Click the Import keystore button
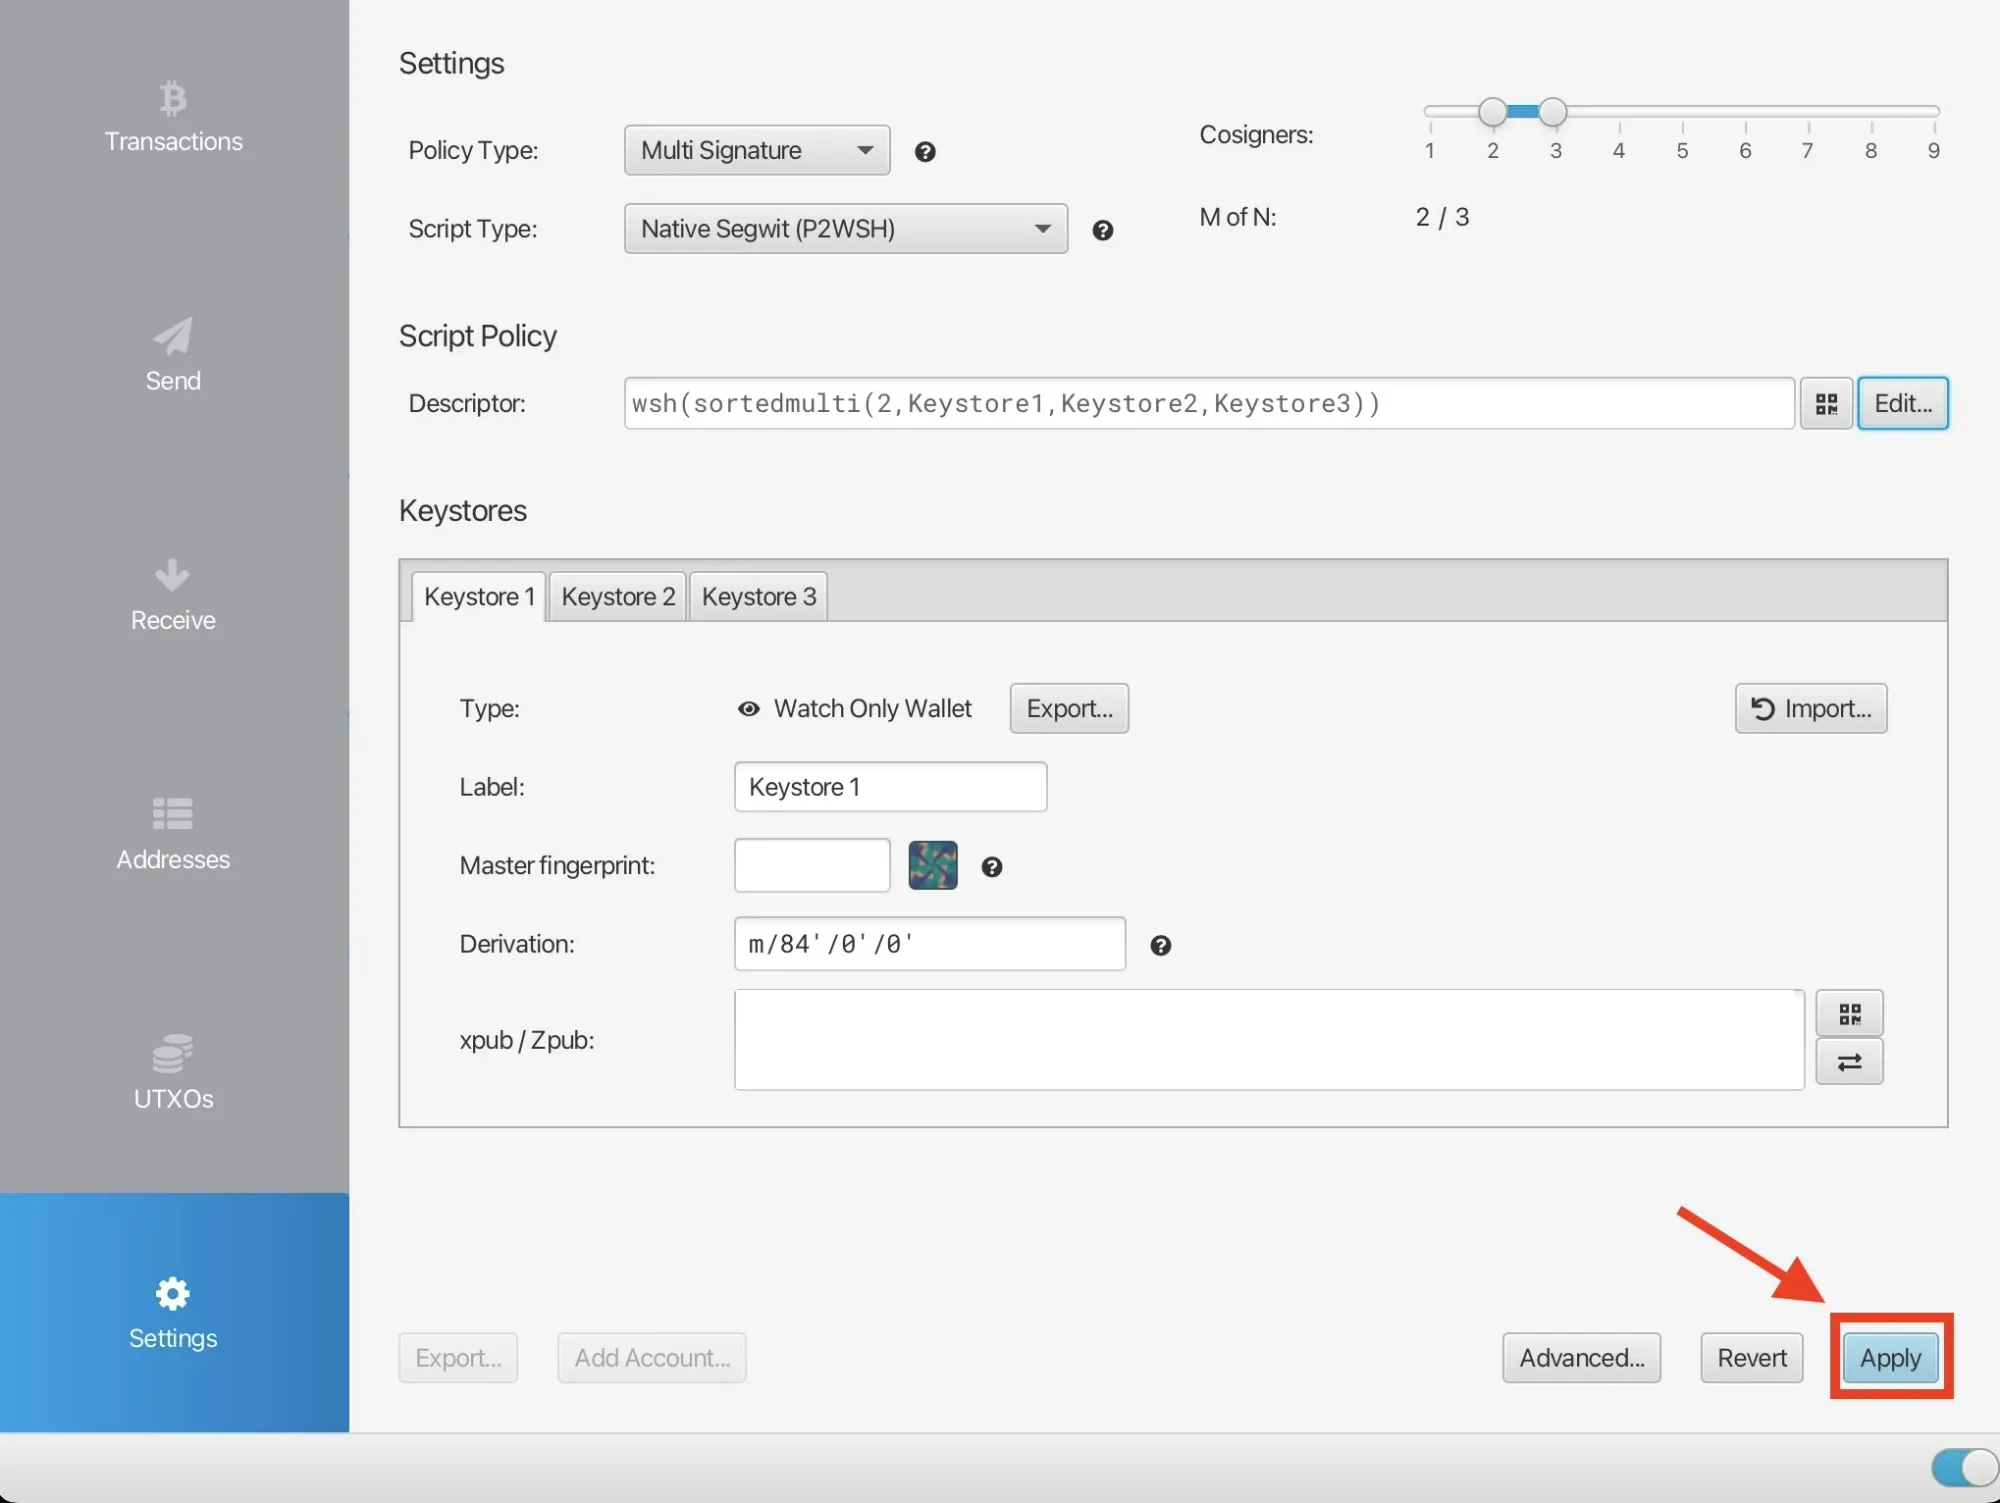The height and width of the screenshot is (1503, 2000). [x=1811, y=709]
